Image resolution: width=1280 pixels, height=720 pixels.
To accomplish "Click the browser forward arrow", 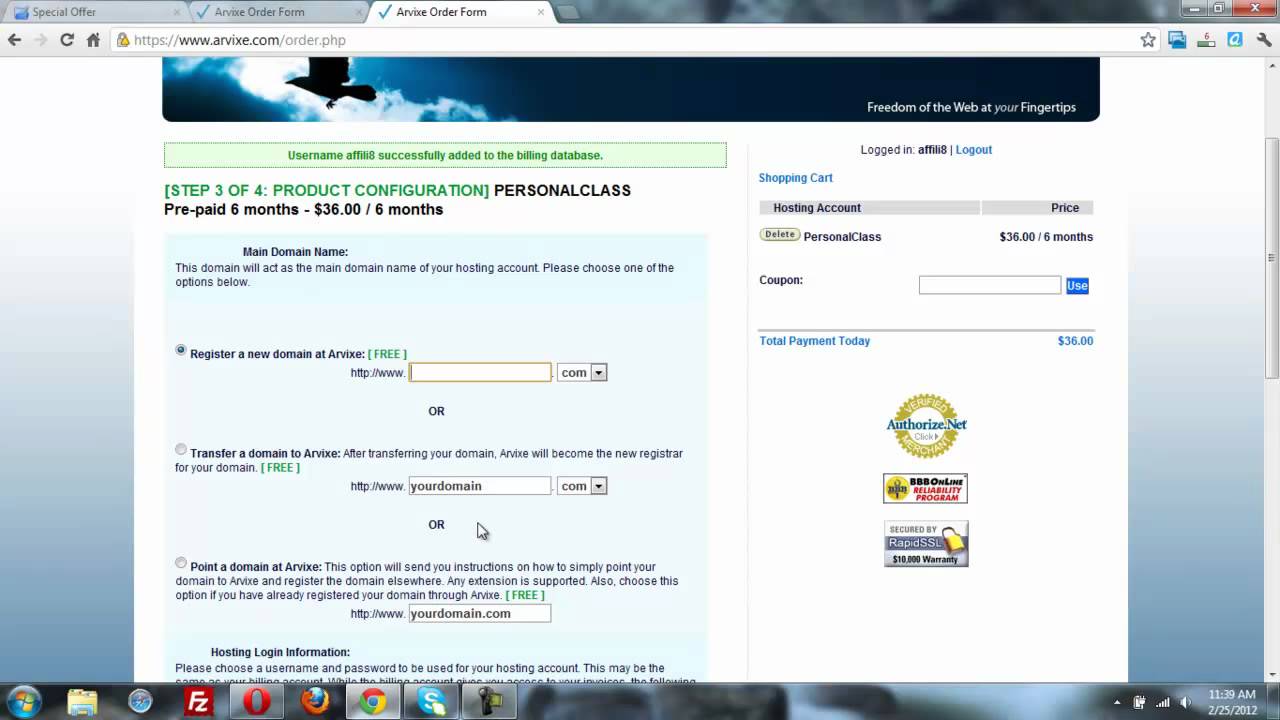I will [41, 40].
